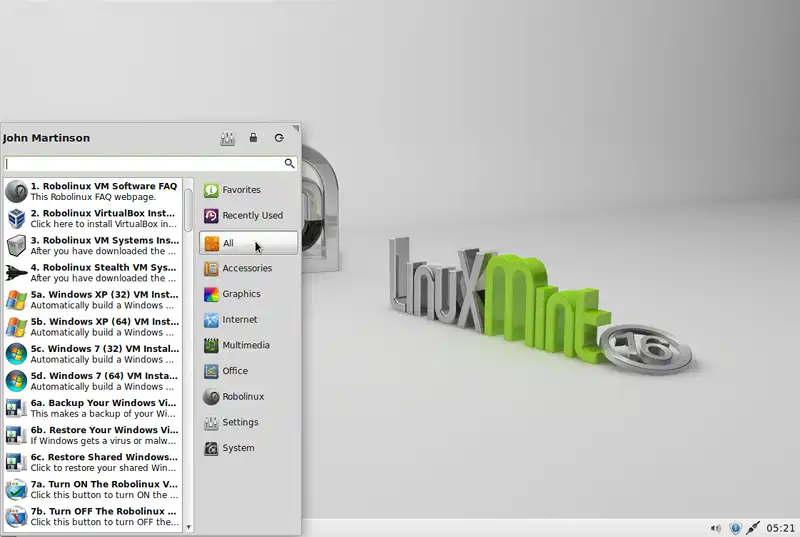Click the 7b. Turn OFF The Robolinux... icon
Image resolution: width=800 pixels, height=537 pixels.
coord(16,516)
